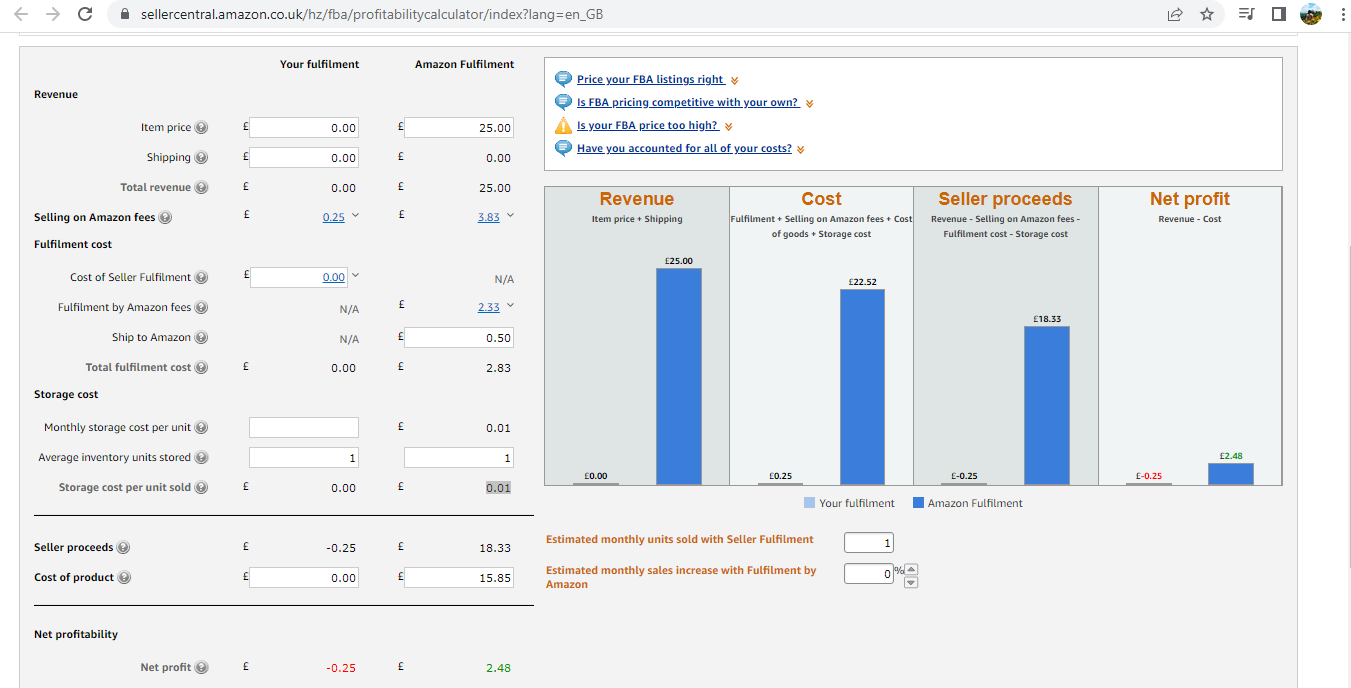The width and height of the screenshot is (1351, 688).
Task: Click Amazon Fulfilment Average inventory units stored field
Action: click(459, 458)
